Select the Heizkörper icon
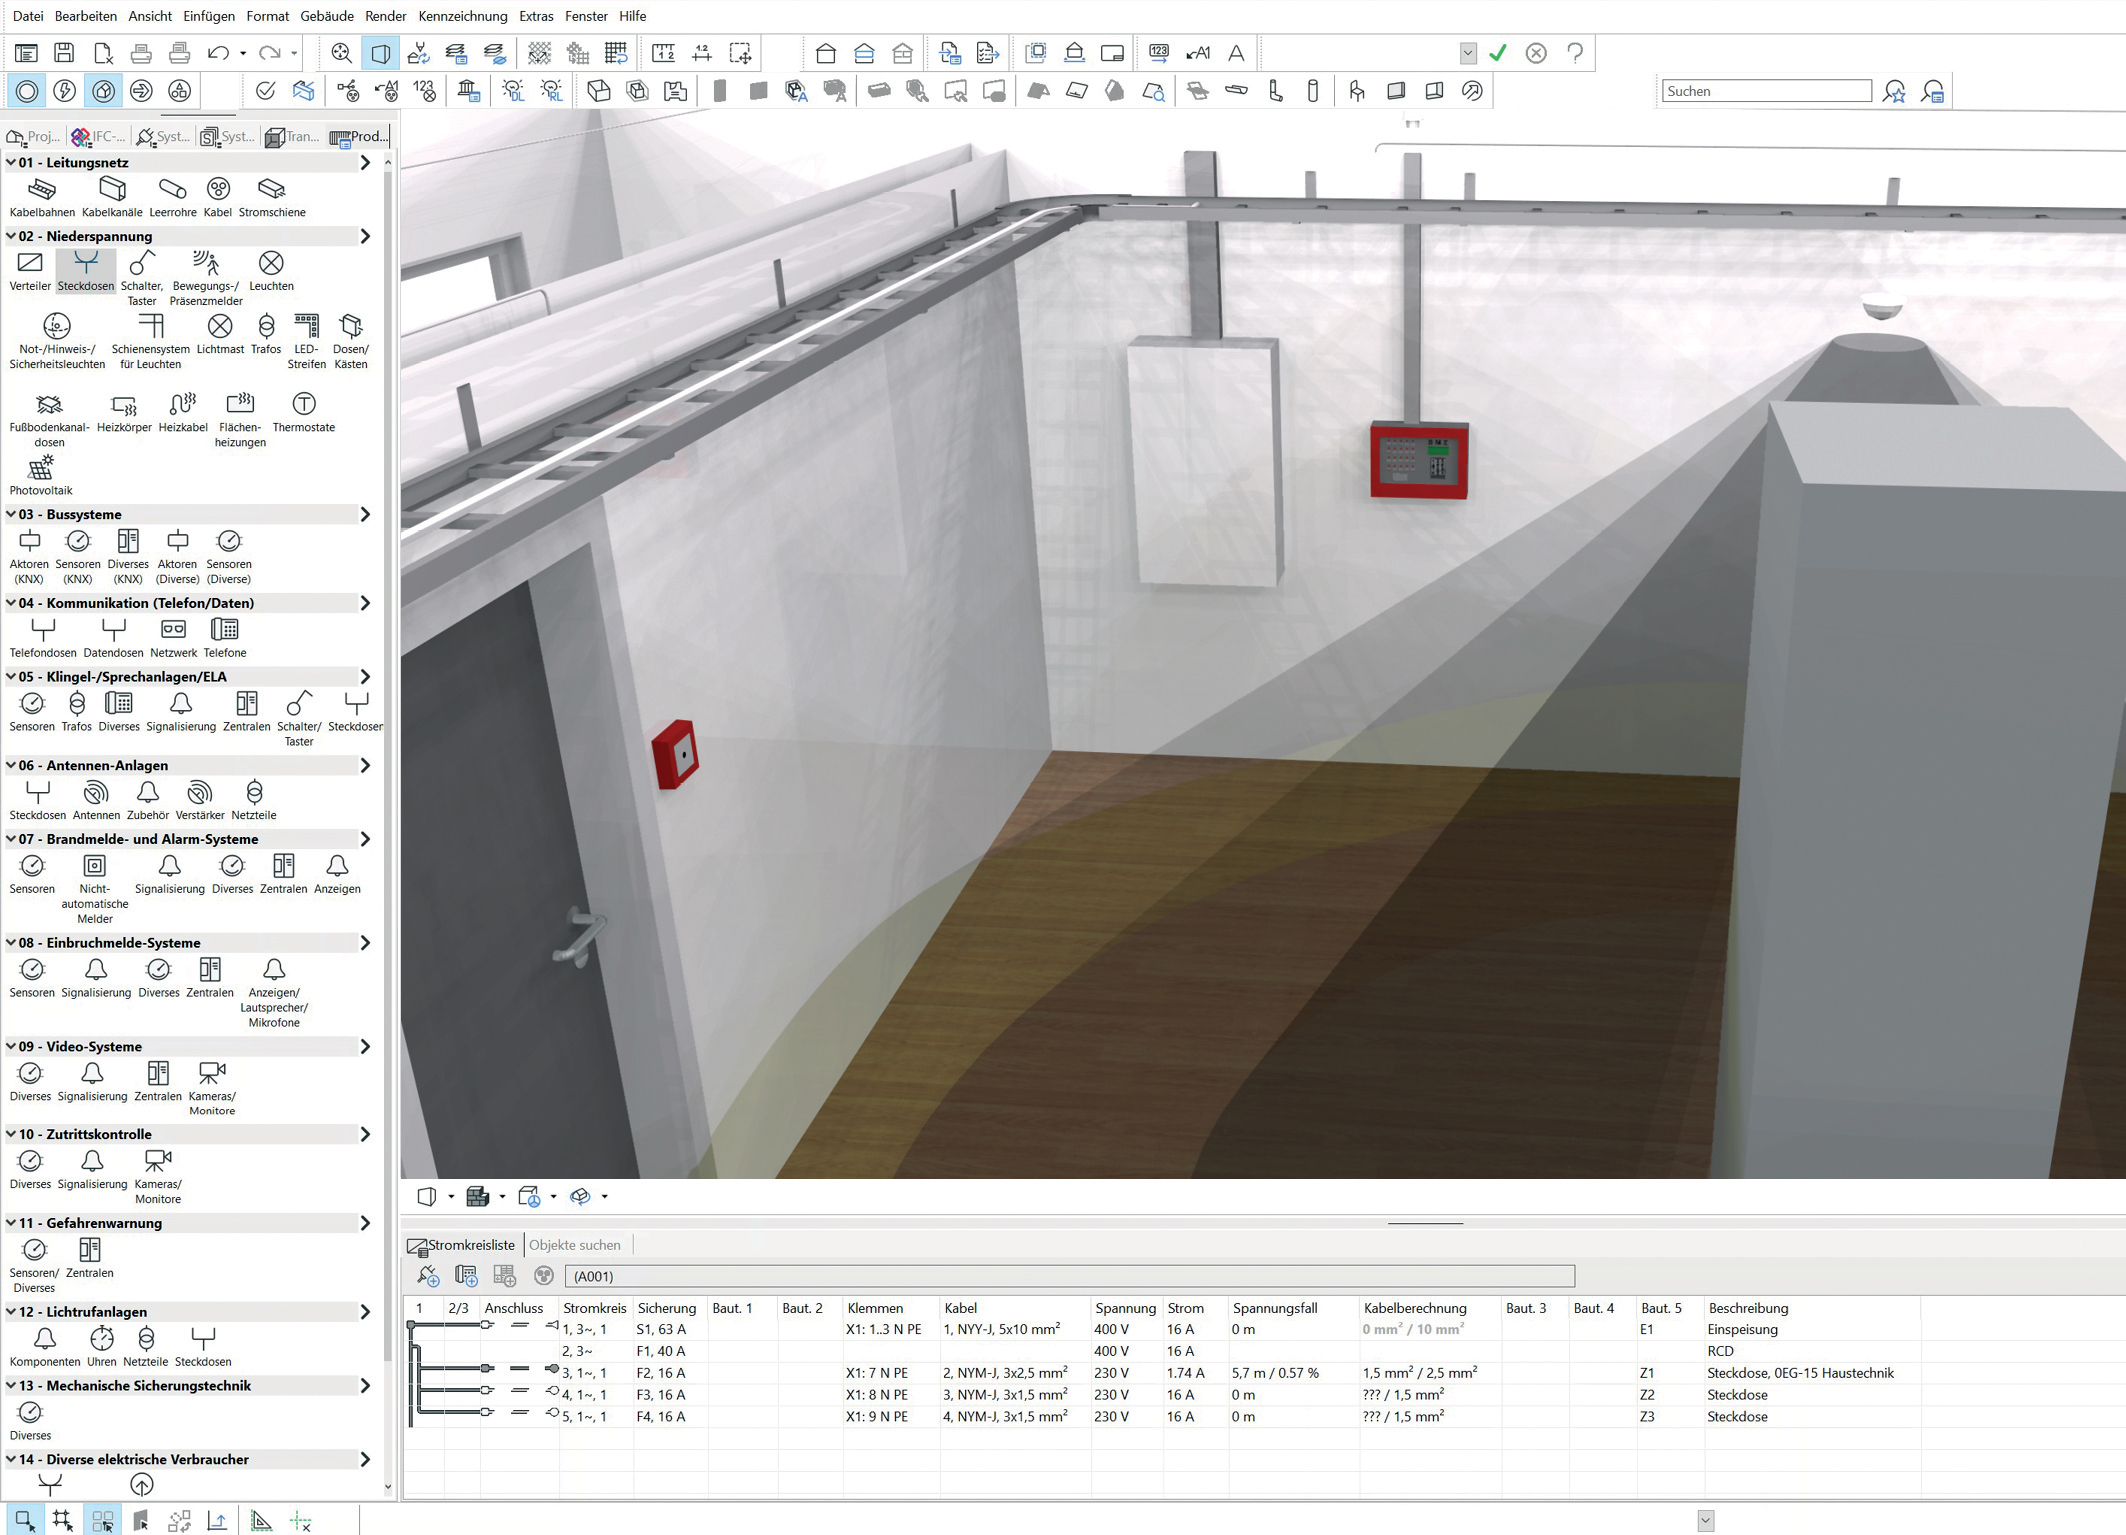The width and height of the screenshot is (2126, 1535). 124,412
